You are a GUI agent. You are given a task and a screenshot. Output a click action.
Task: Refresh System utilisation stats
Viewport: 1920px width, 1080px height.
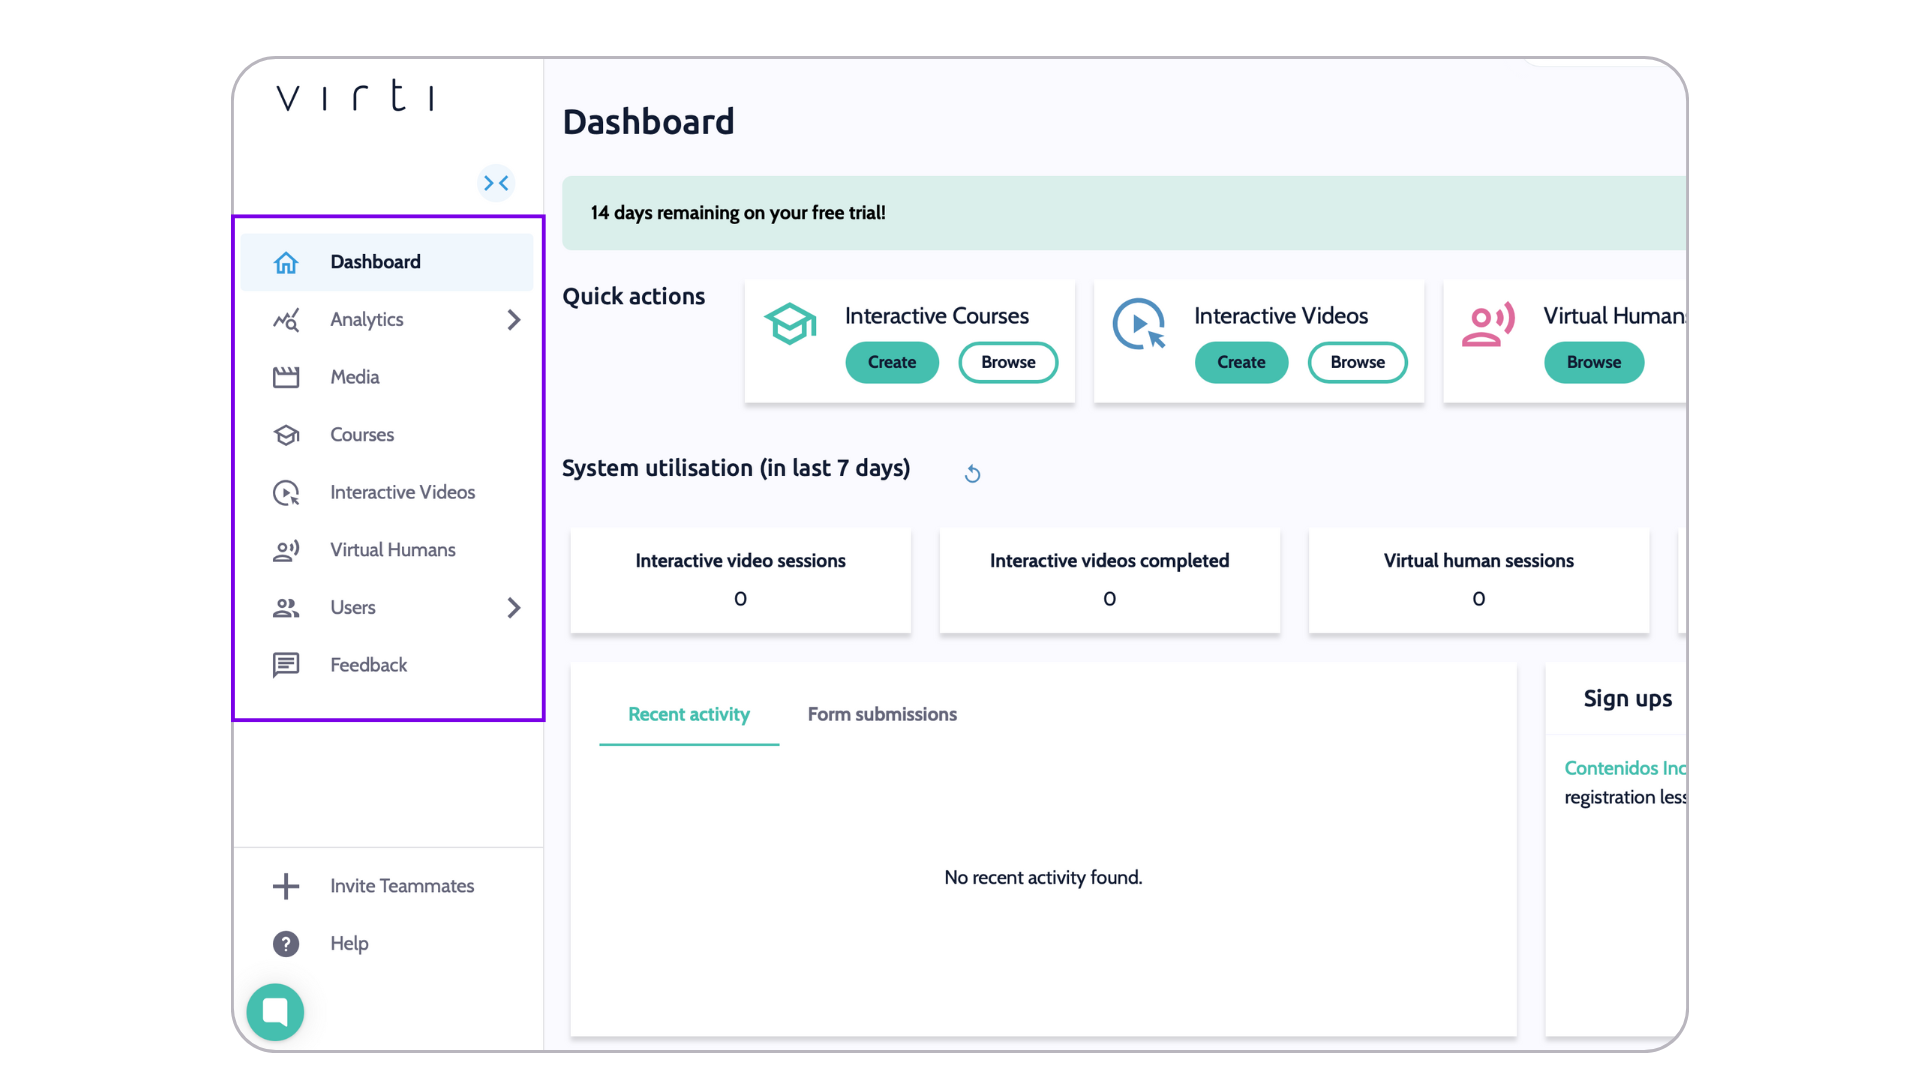click(x=972, y=474)
